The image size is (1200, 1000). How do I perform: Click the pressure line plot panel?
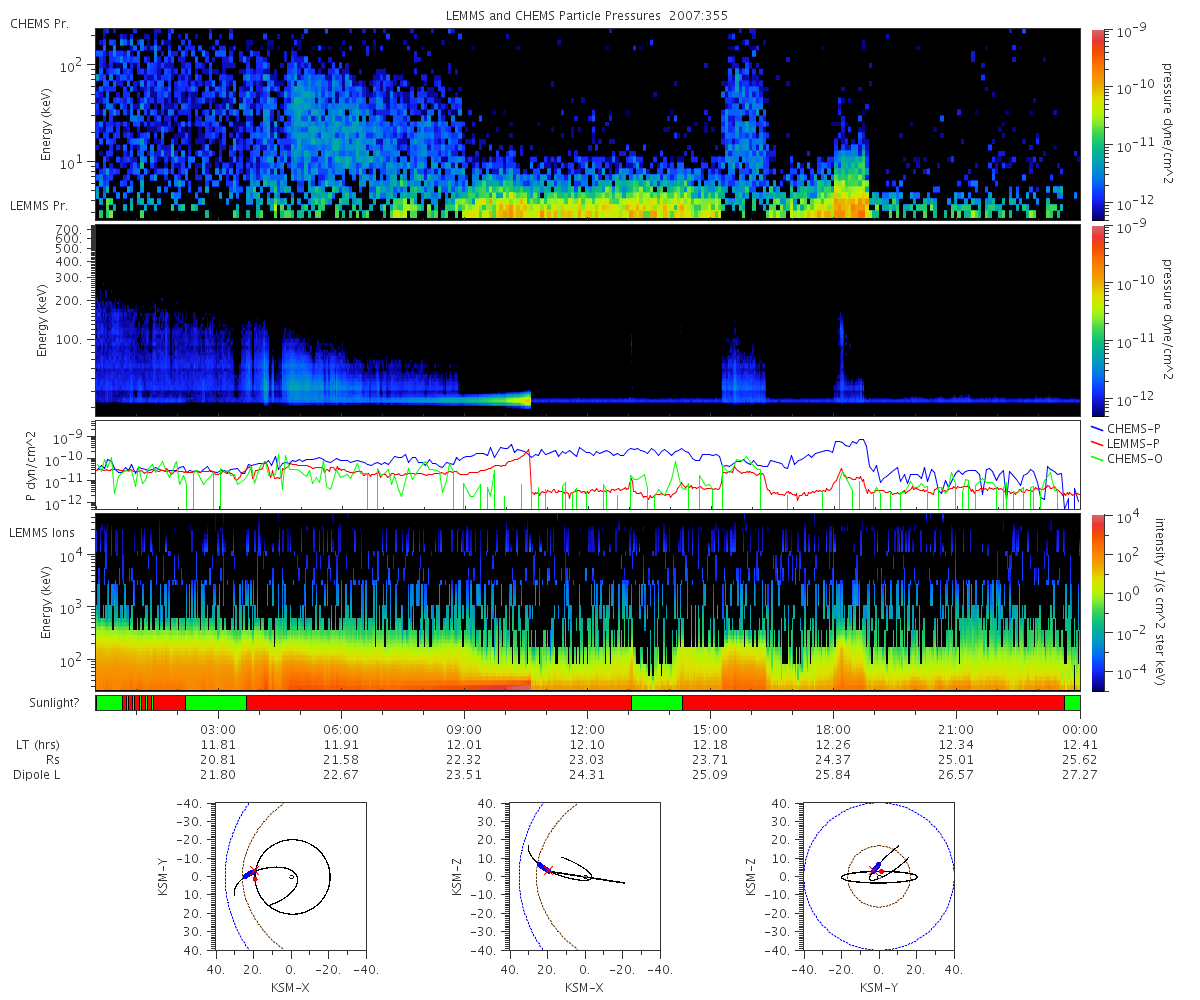coord(588,466)
